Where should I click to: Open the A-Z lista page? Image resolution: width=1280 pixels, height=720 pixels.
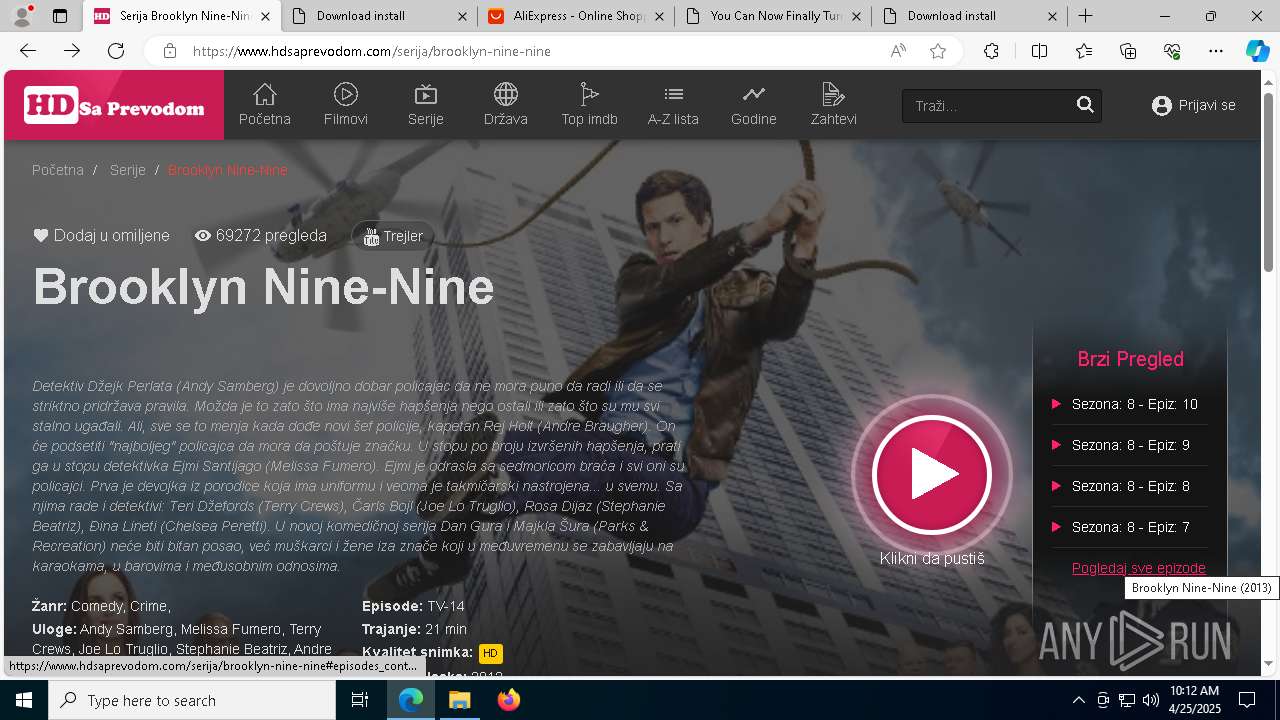point(673,105)
